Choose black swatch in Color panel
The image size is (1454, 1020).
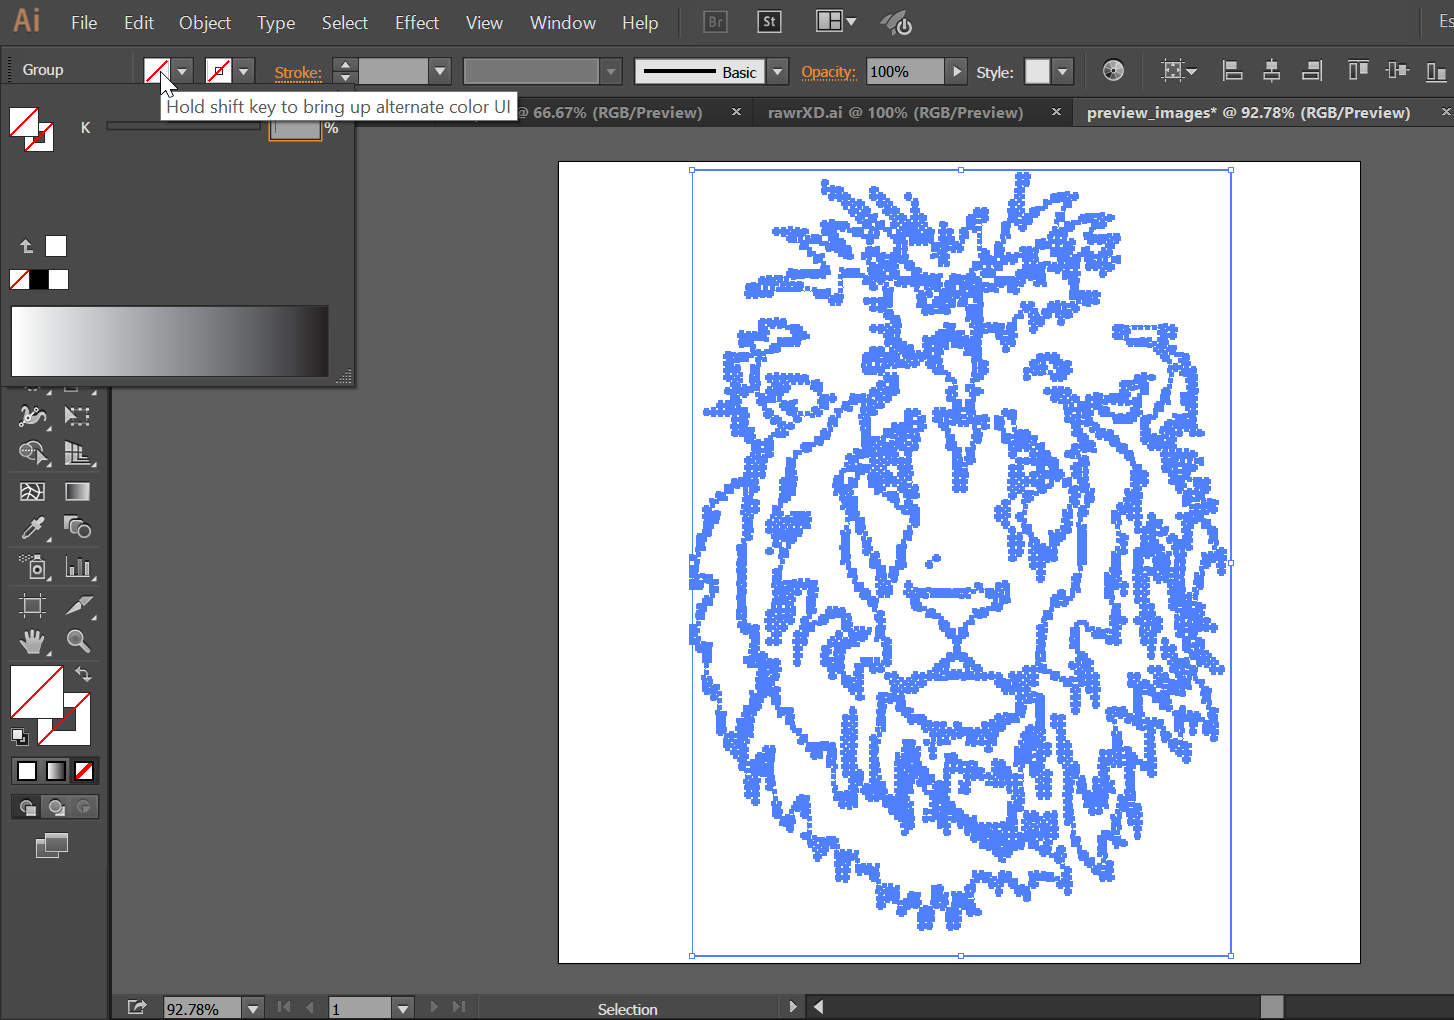point(39,280)
